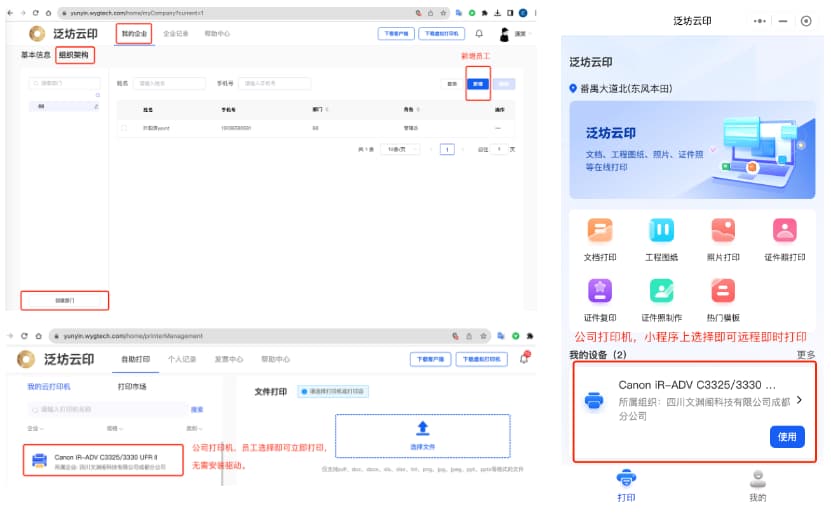Image resolution: width=831 pixels, height=514 pixels.
Task: Edit the selected department with pencil icon
Action: coord(96,107)
